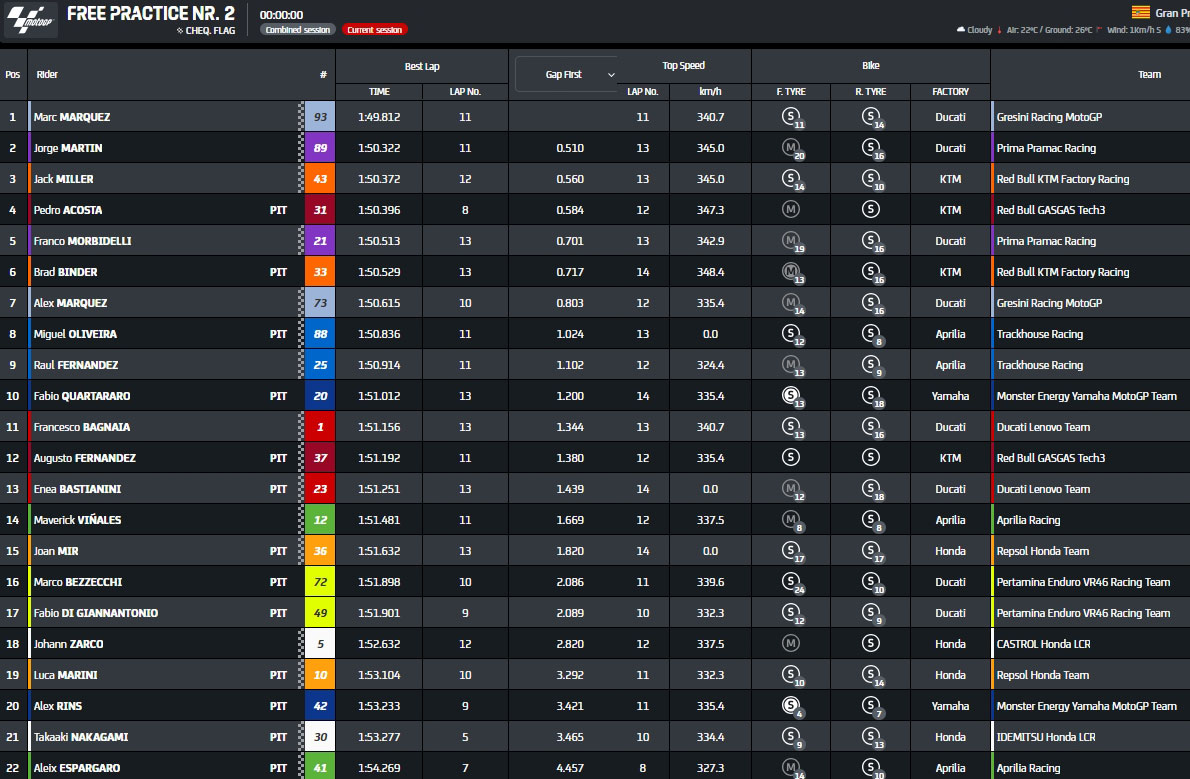Image resolution: width=1190 pixels, height=779 pixels.
Task: Click the red thermometer temperature icon
Action: click(x=999, y=30)
